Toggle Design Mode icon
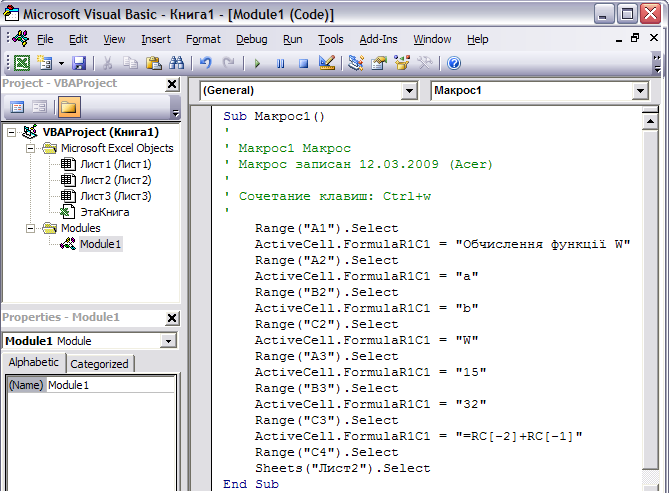Viewport: 669px width, 493px height. tap(327, 63)
